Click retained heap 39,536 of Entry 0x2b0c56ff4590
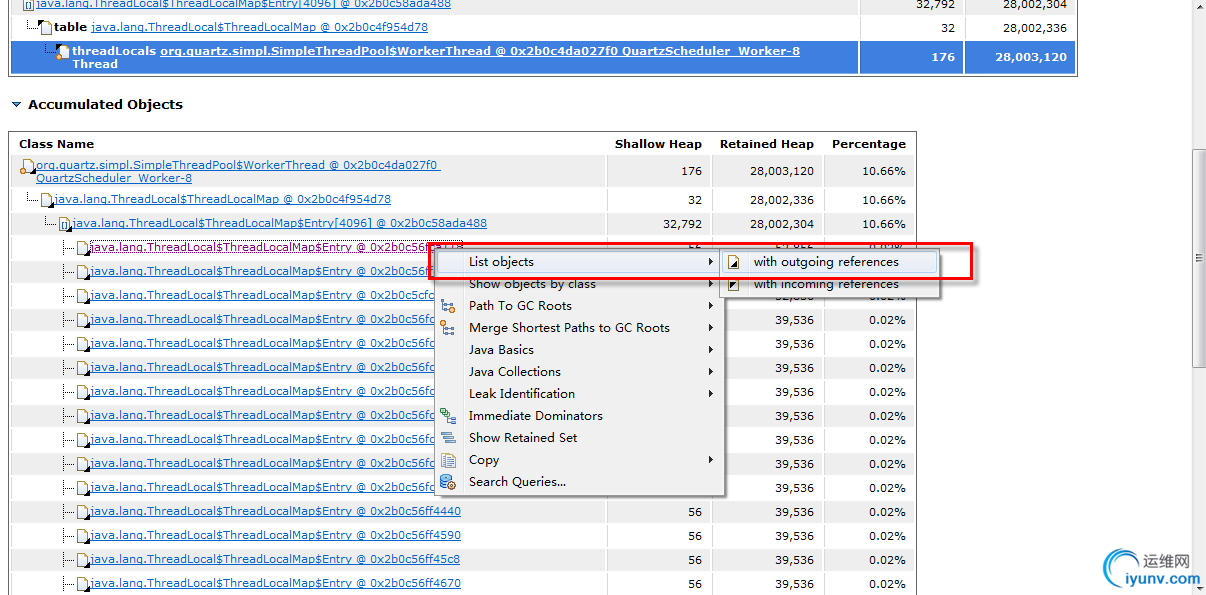 click(794, 536)
